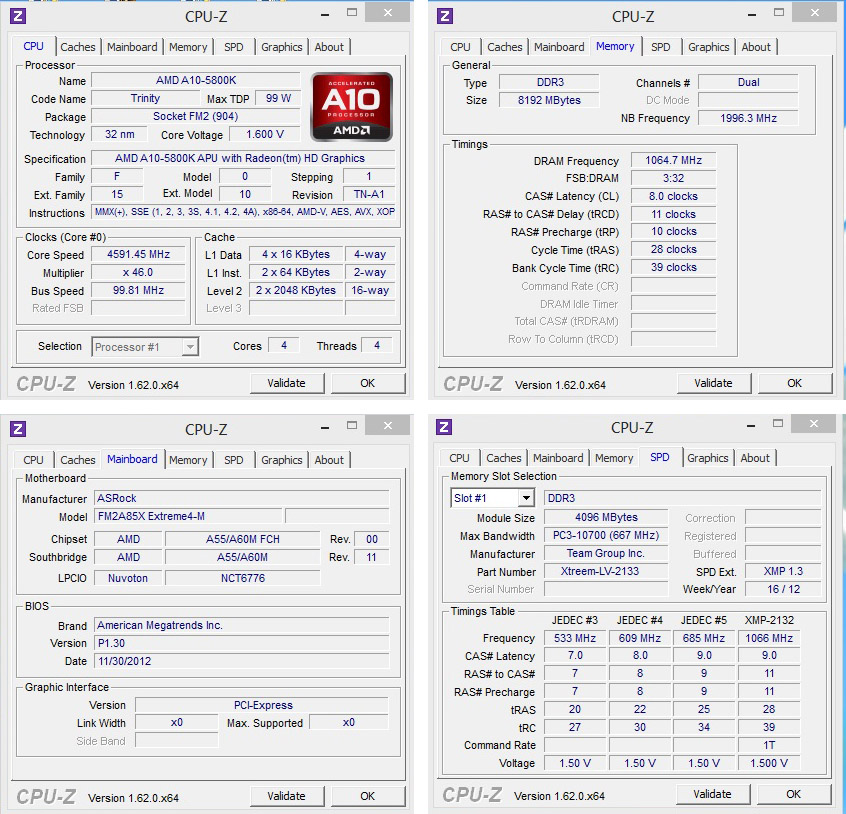The image size is (846, 814).
Task: Click the CPU-Z logo icon in the Mainboard window
Action: click(18, 429)
